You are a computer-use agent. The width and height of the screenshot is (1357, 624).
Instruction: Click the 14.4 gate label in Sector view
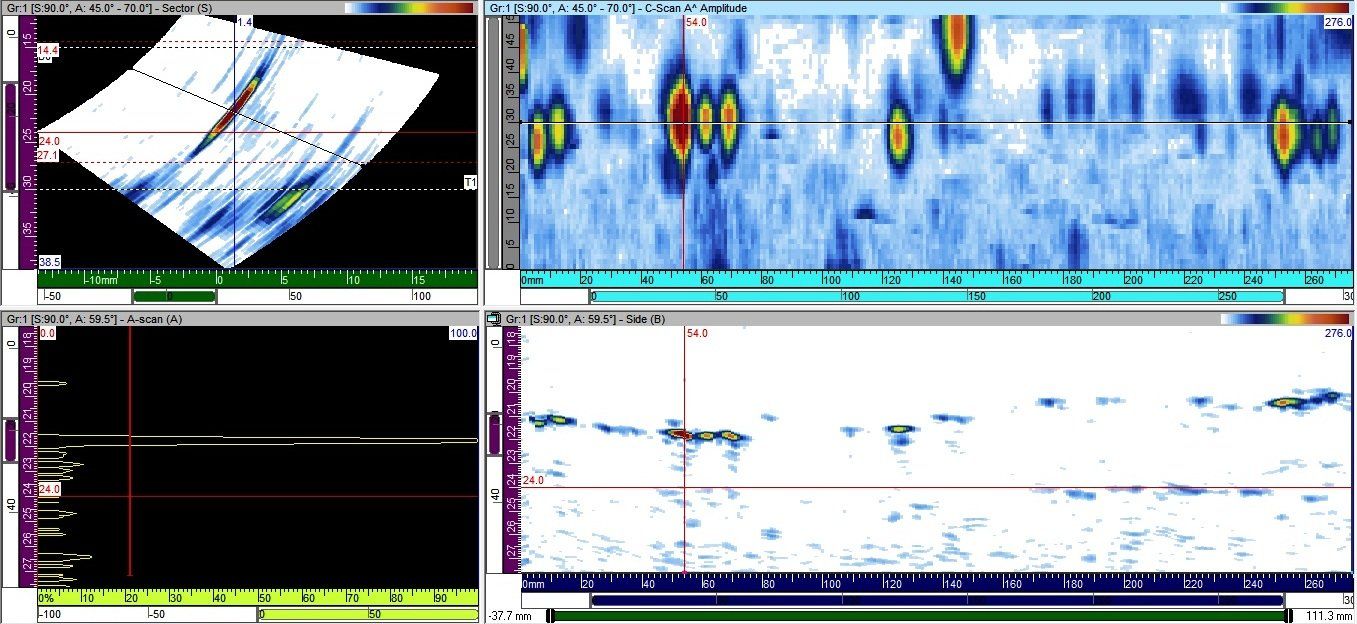49,49
